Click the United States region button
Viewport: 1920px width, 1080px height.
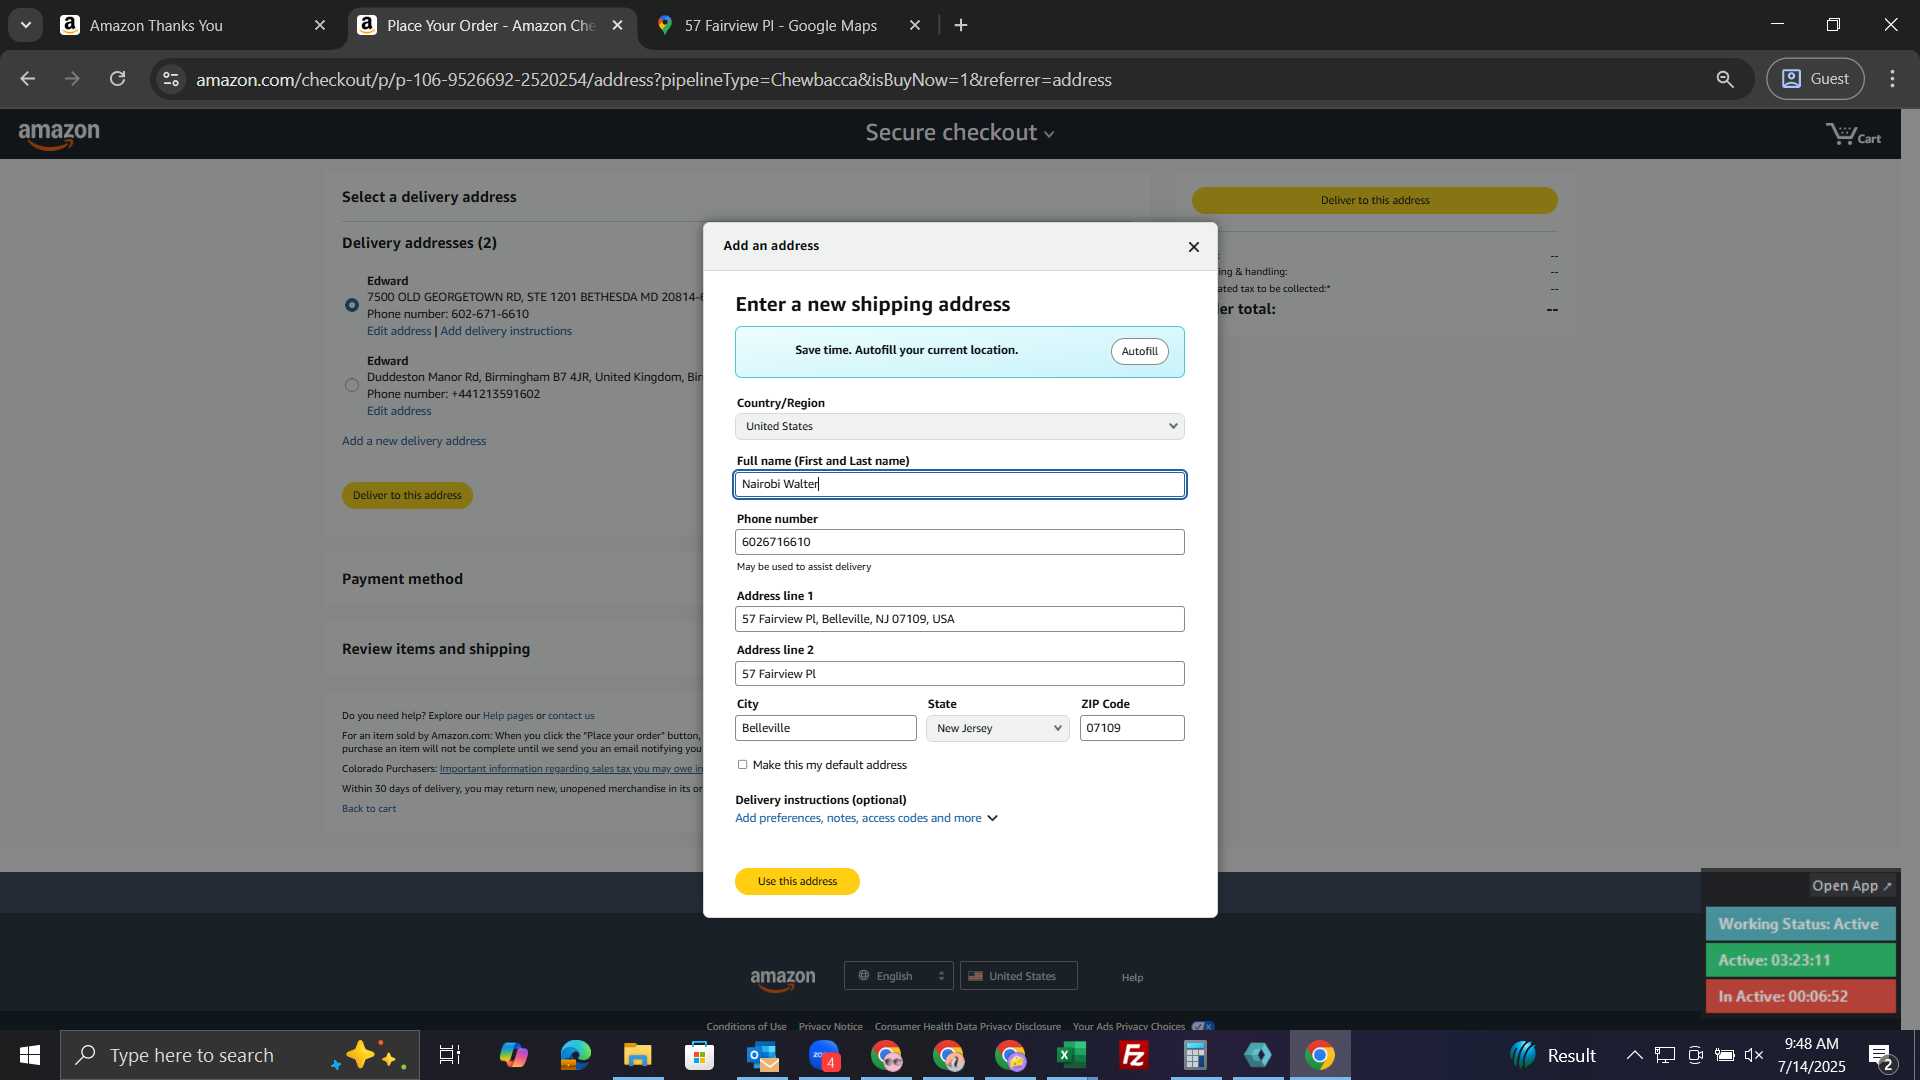(1018, 976)
